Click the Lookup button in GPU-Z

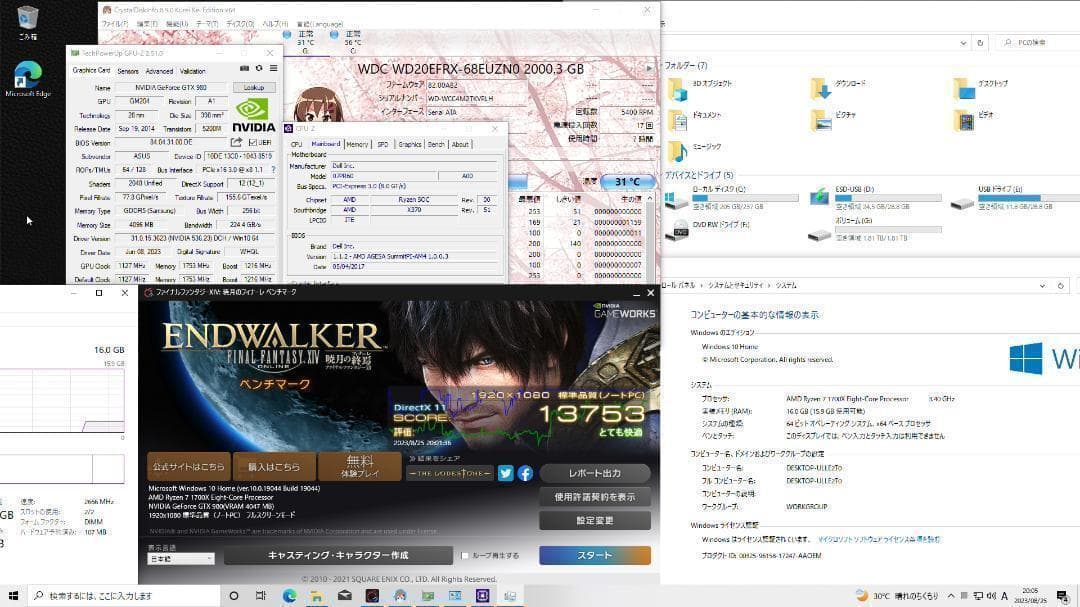coord(254,87)
